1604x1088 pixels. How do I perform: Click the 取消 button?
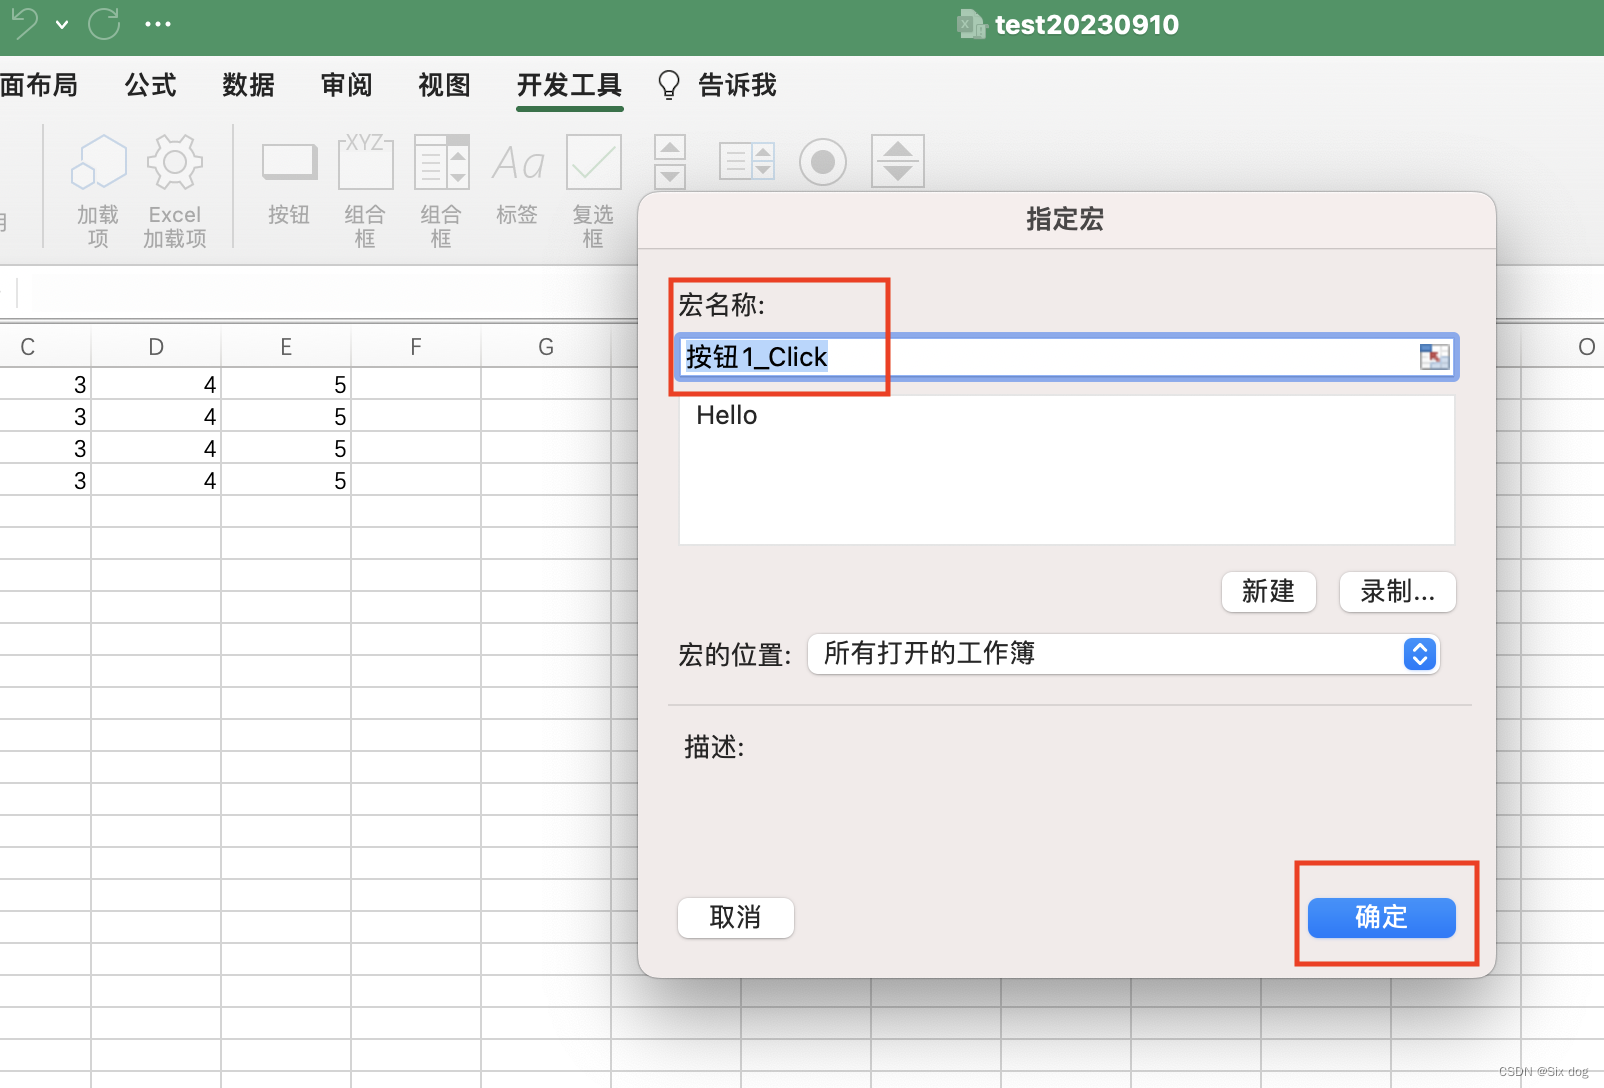tap(736, 918)
